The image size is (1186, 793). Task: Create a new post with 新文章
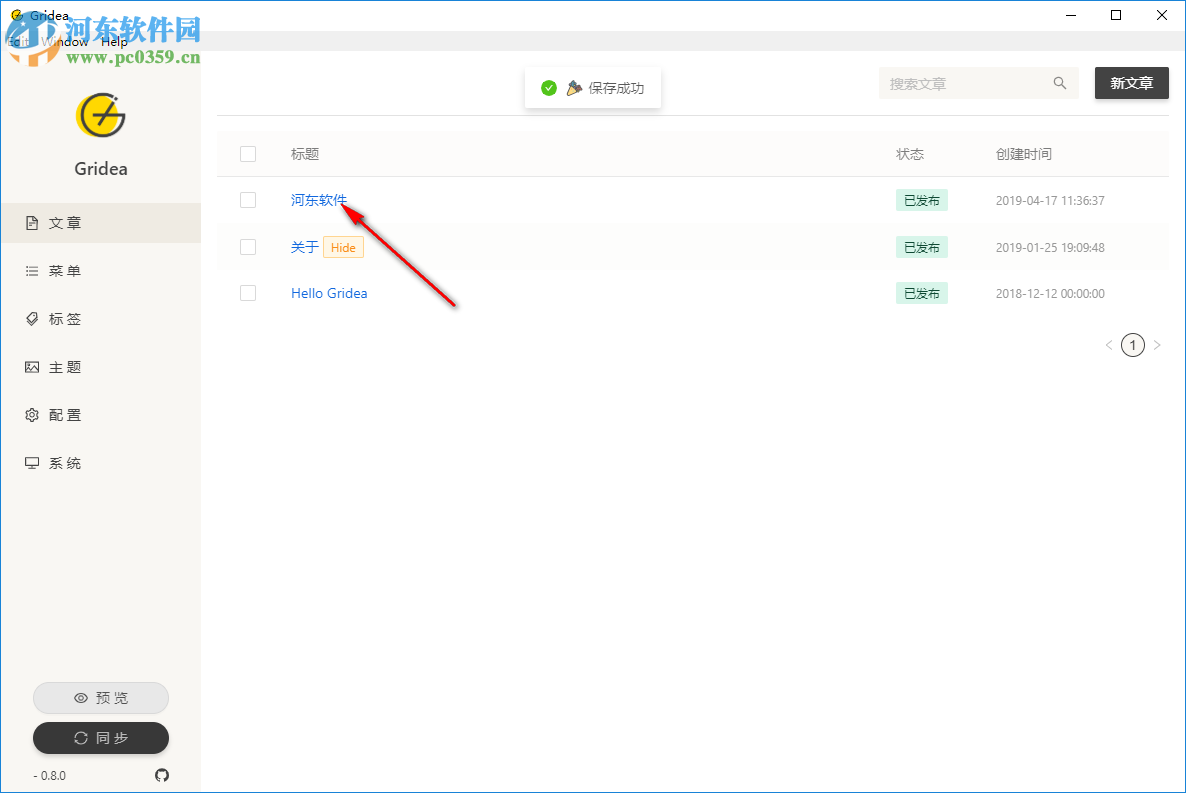(x=1132, y=83)
